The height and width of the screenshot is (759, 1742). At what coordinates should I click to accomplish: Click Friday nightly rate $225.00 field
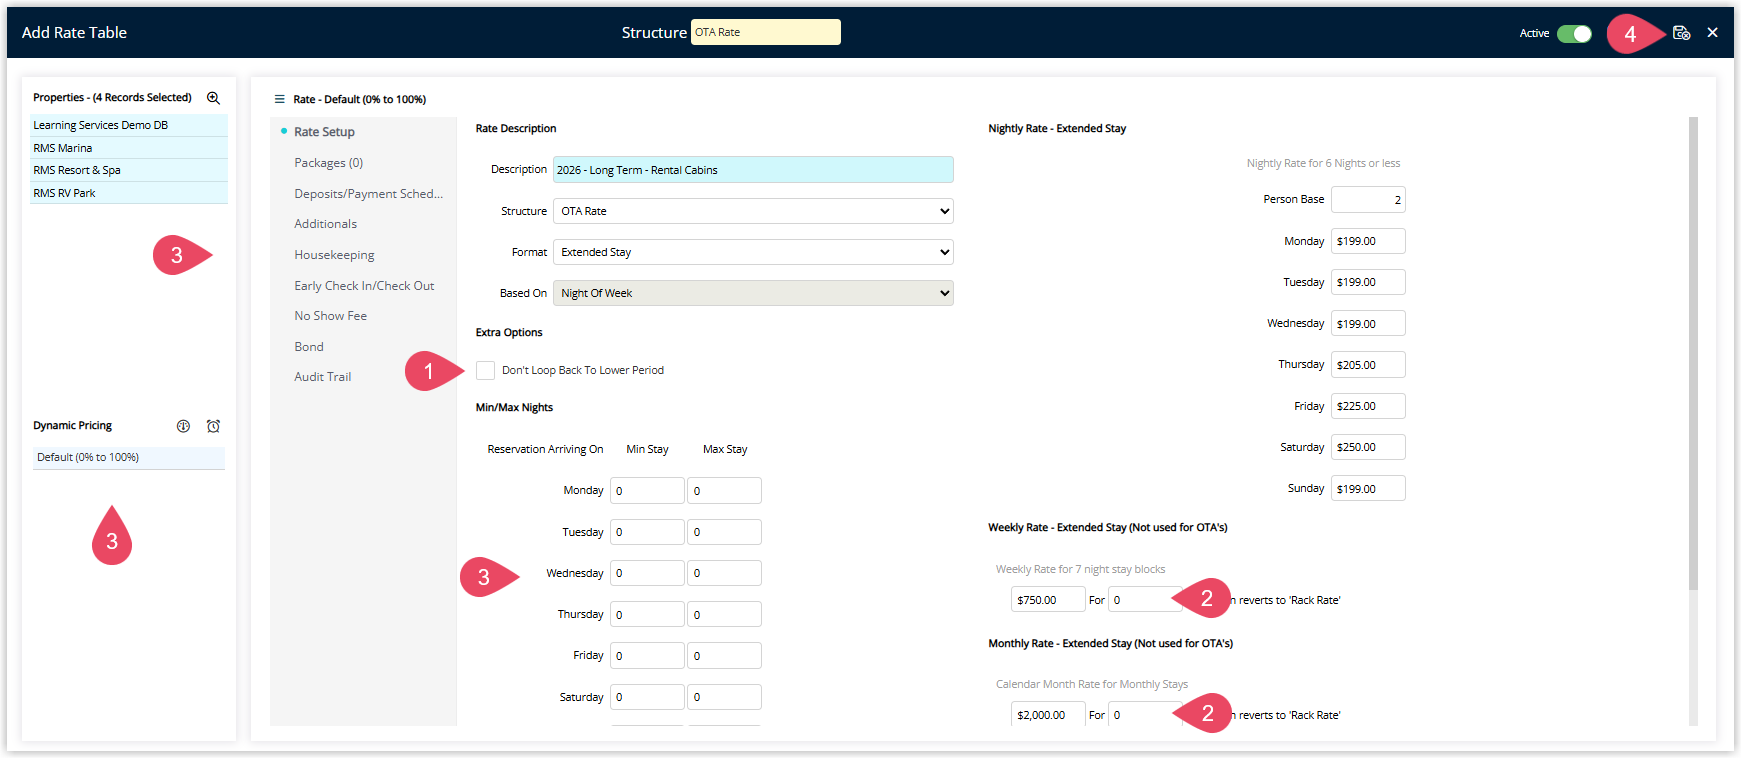tap(1368, 406)
